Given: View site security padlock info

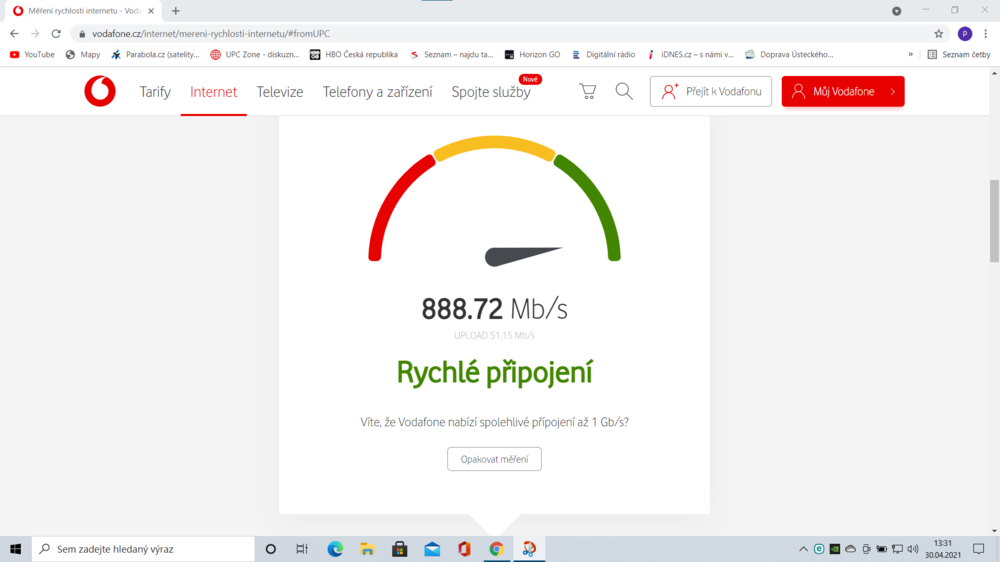Looking at the screenshot, I should point(82,34).
